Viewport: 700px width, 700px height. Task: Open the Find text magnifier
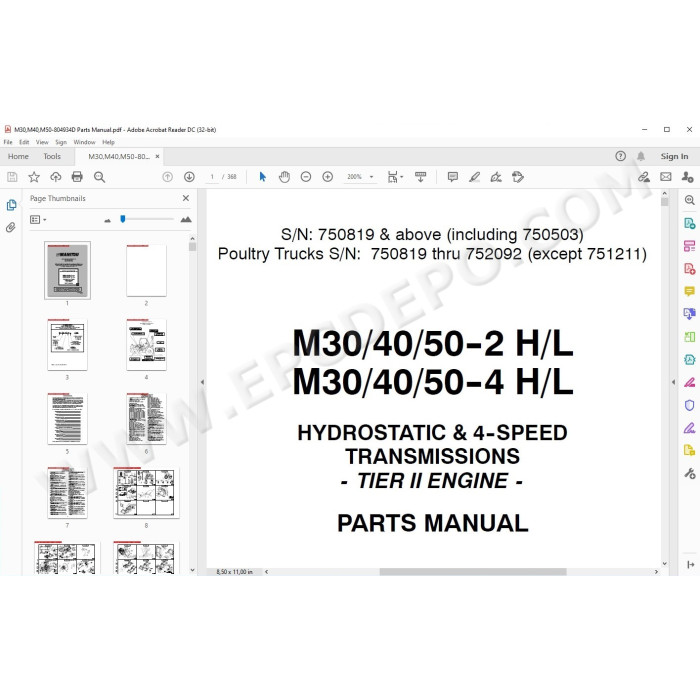pos(99,177)
